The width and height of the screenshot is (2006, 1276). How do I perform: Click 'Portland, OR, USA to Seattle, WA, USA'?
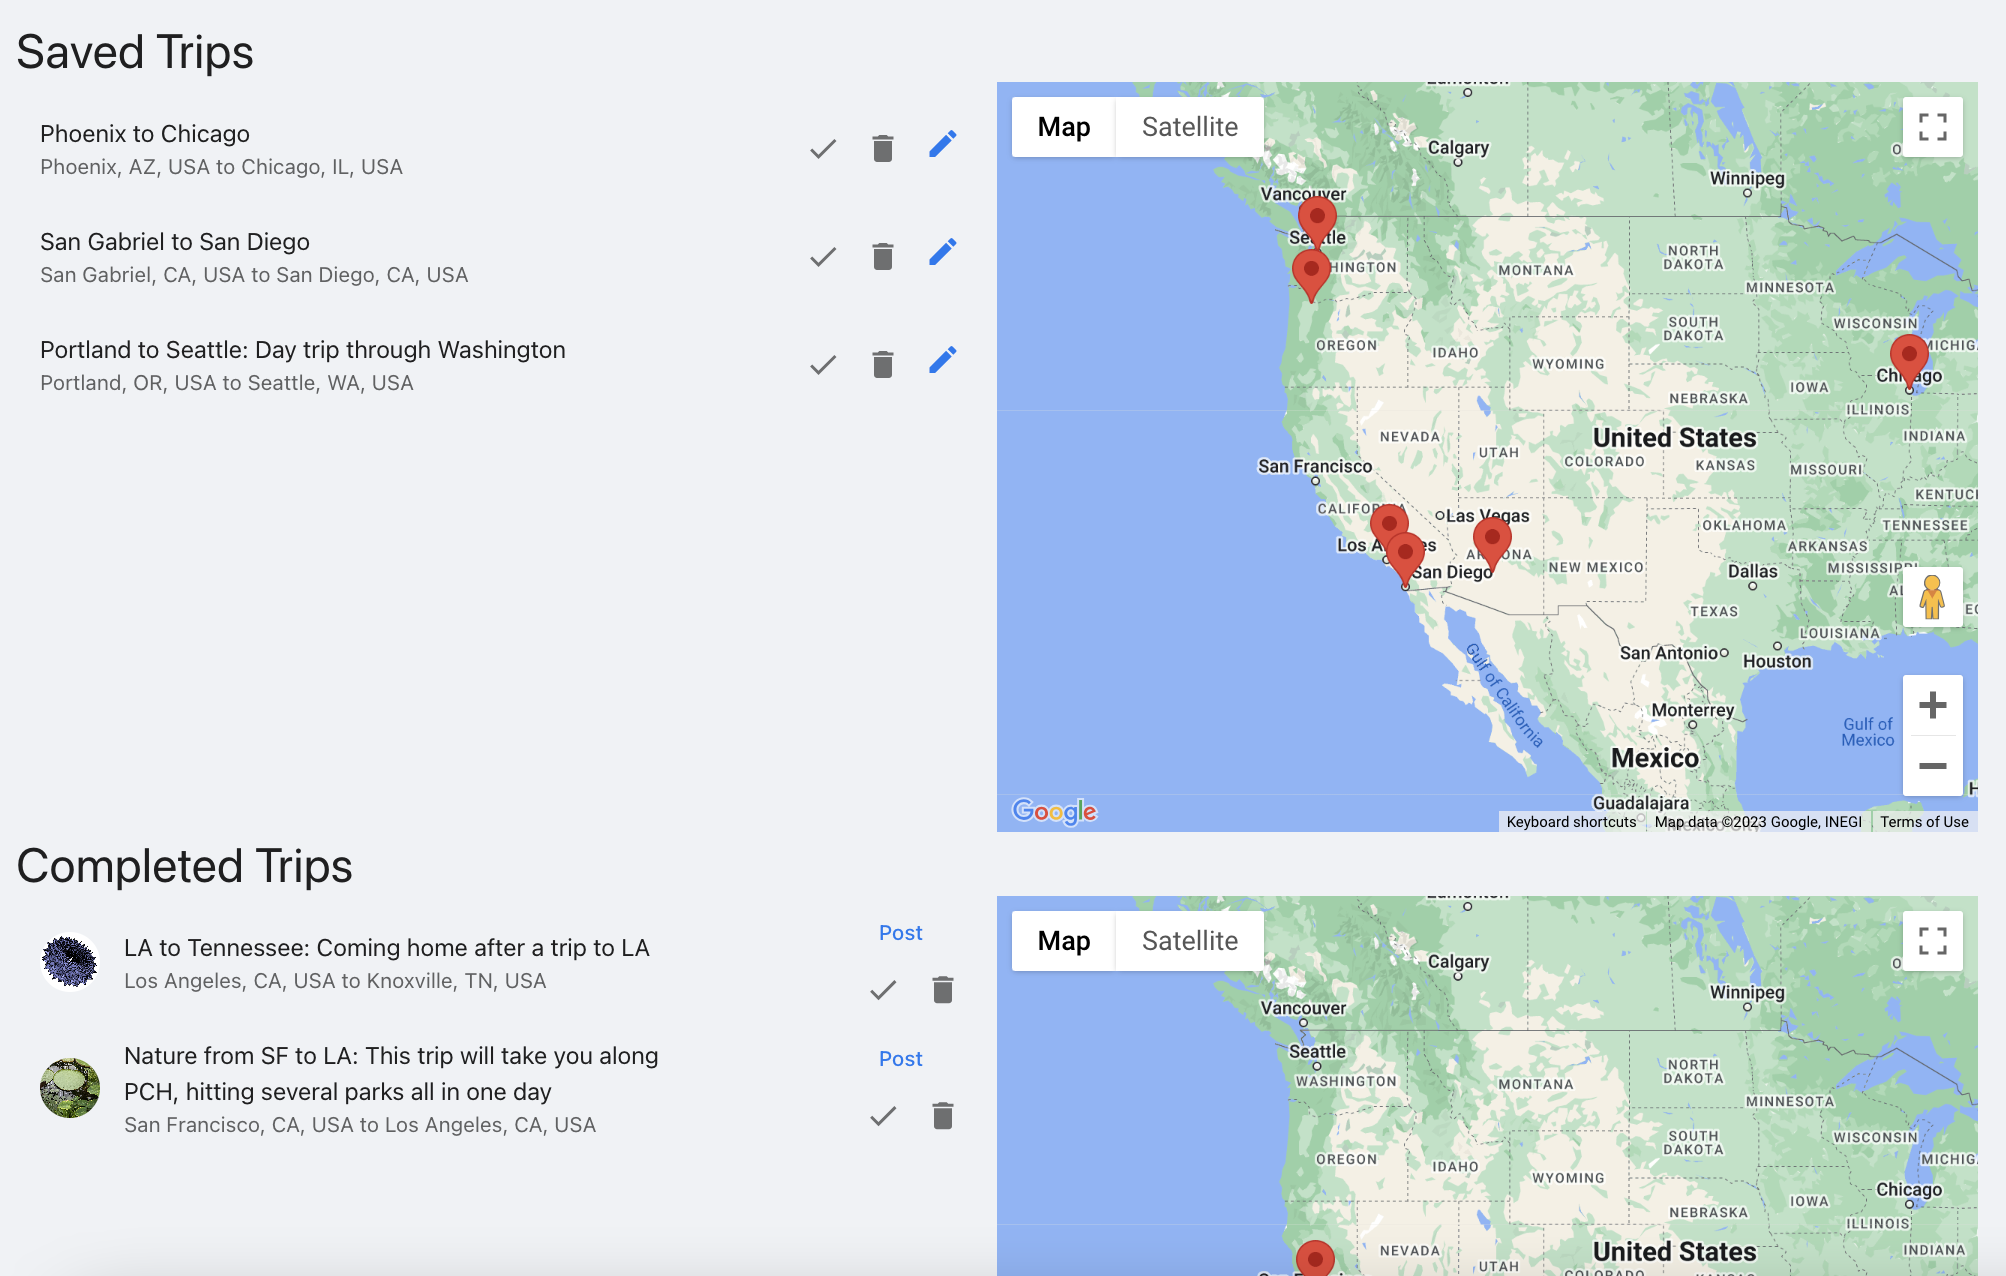(227, 383)
